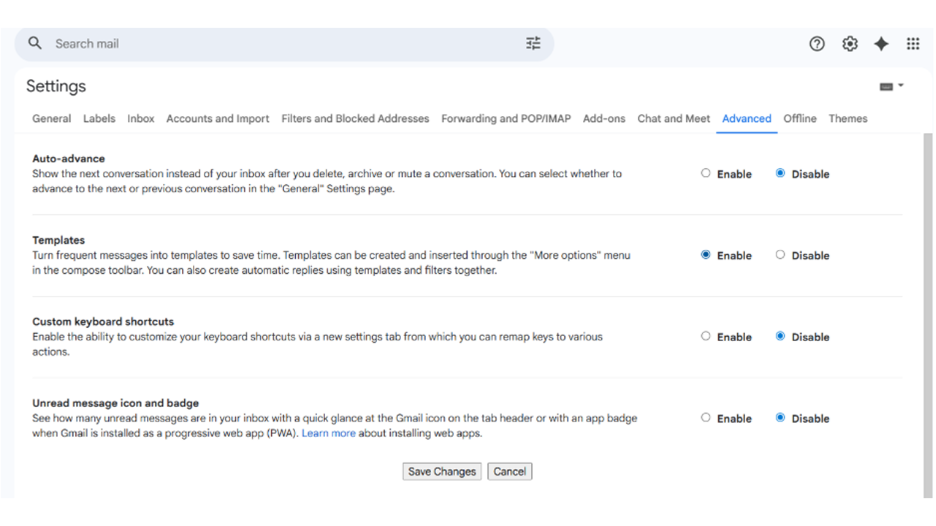Click the Save Changes button

[442, 471]
